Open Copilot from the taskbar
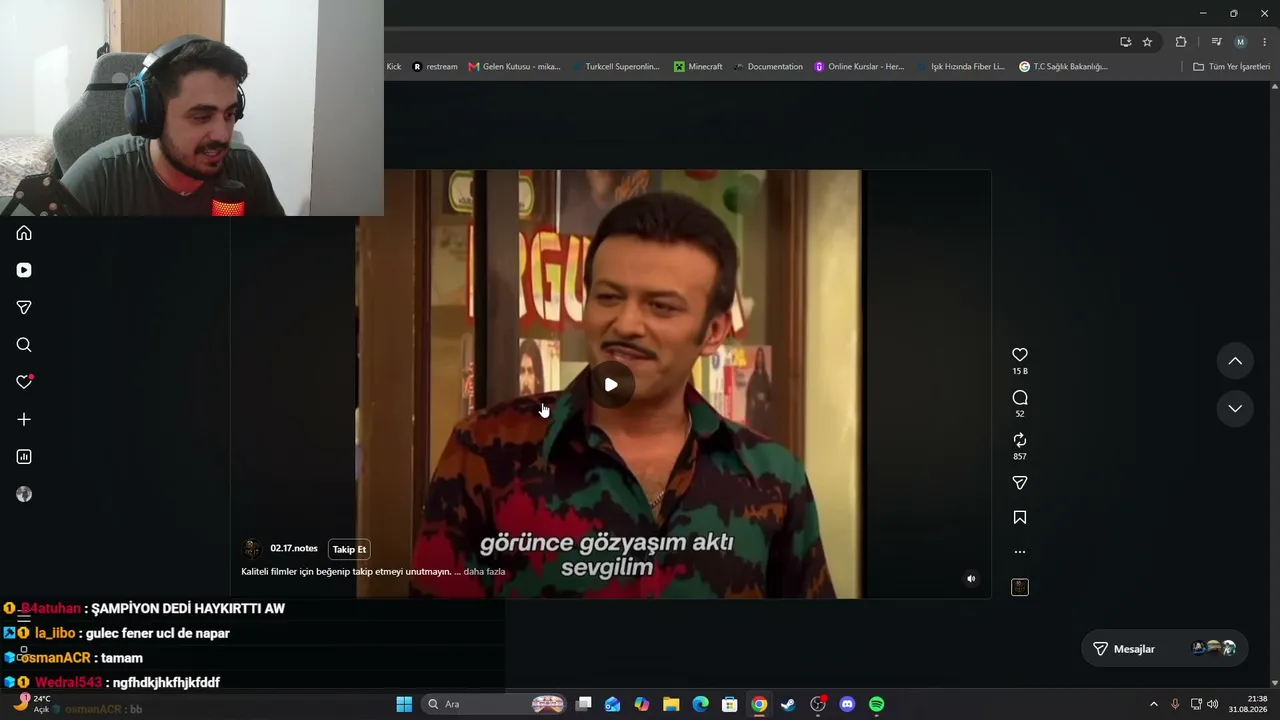Viewport: 1280px width, 720px height. coord(642,704)
